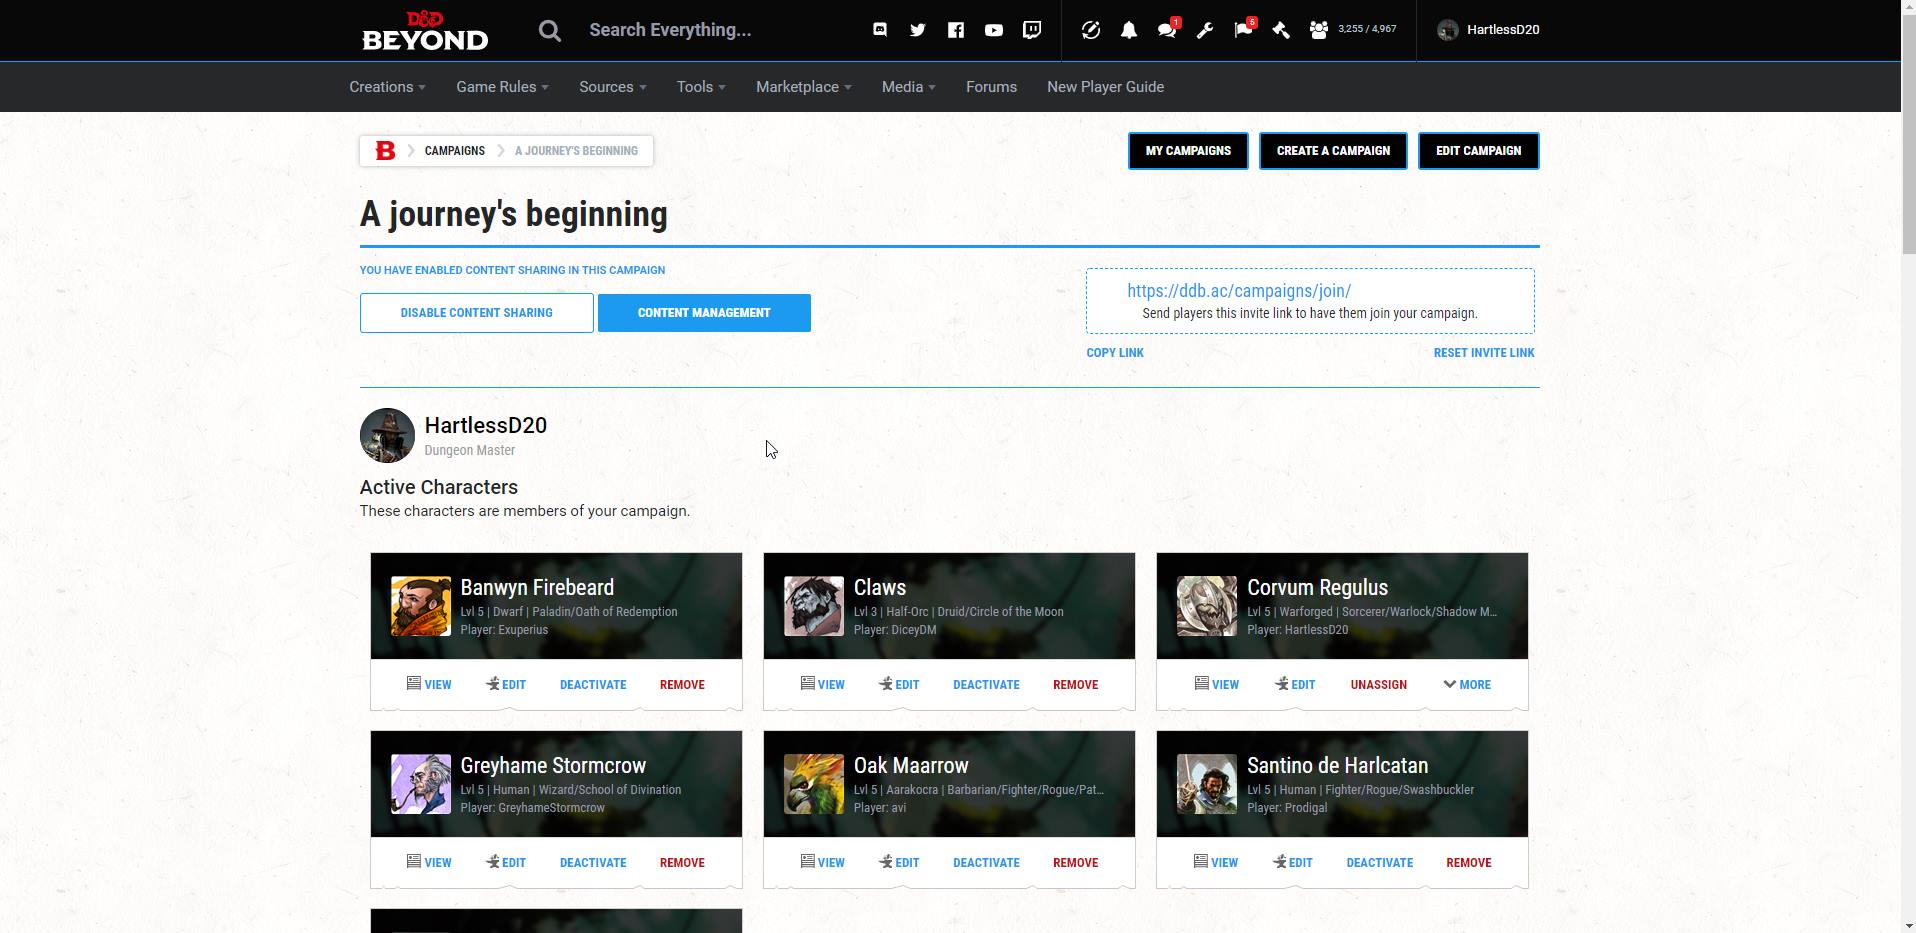Expand the Media menu
The width and height of the screenshot is (1916, 933).
(x=908, y=87)
